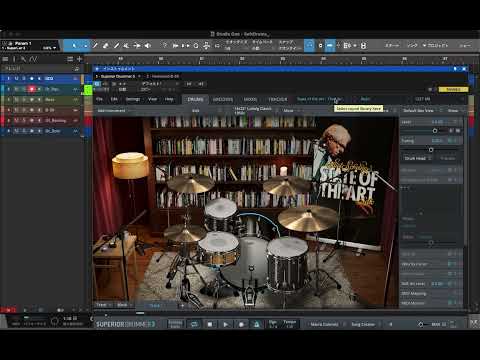Click the Add Instrument button

pos(111,110)
